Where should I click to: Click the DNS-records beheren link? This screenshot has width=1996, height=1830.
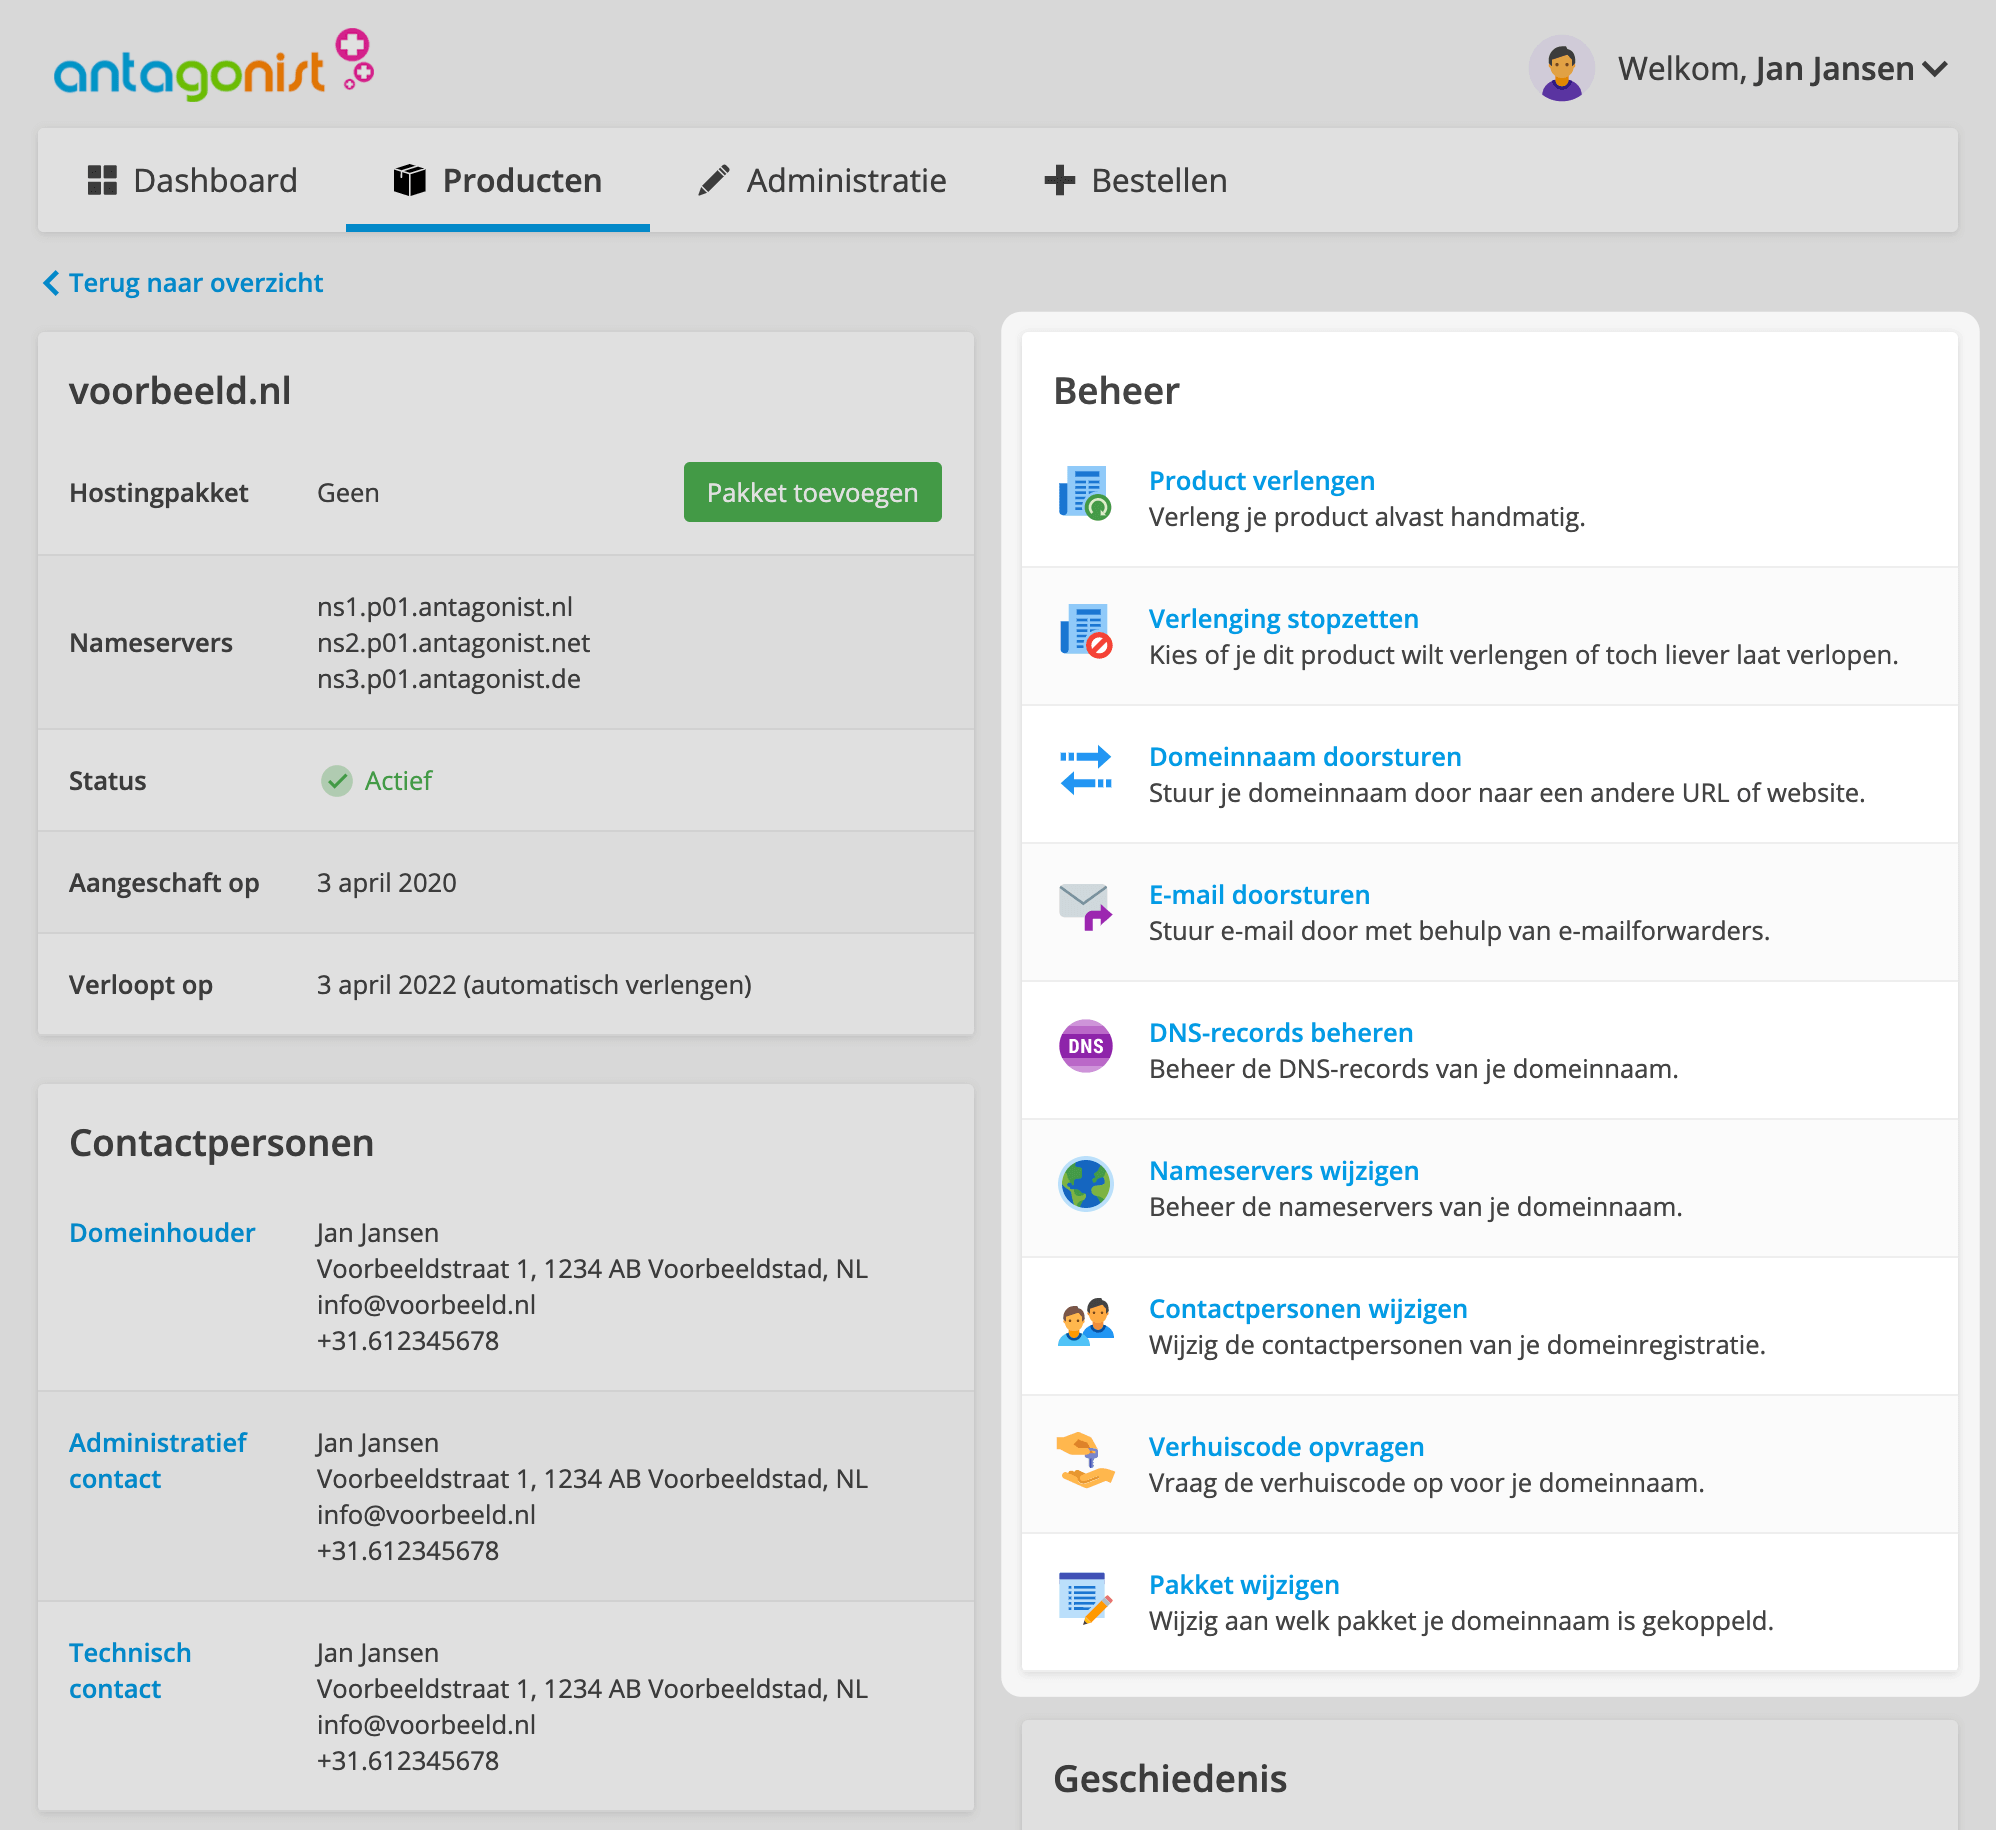tap(1280, 1033)
